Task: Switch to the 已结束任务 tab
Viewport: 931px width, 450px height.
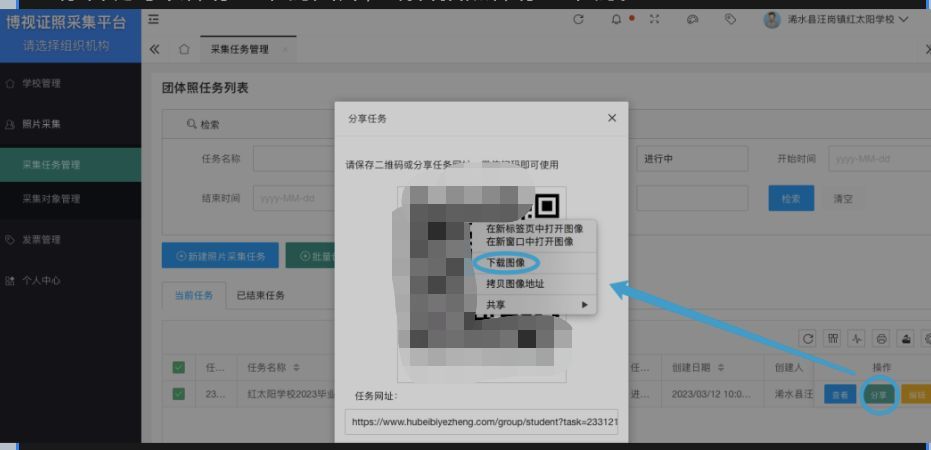Action: coord(261,295)
